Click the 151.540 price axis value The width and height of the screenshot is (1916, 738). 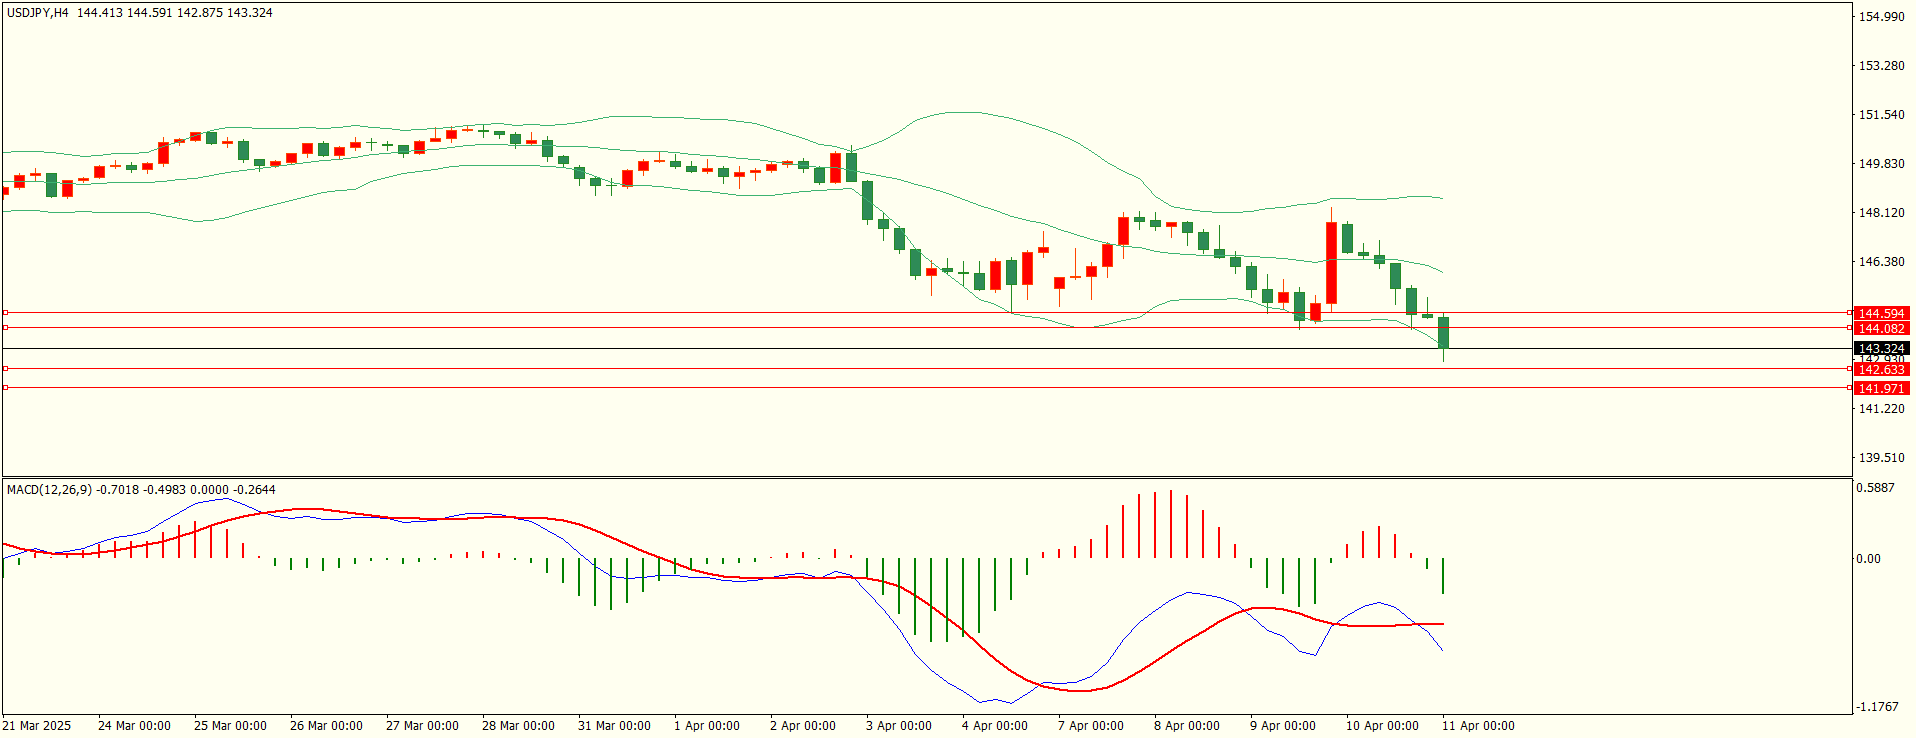(1881, 115)
